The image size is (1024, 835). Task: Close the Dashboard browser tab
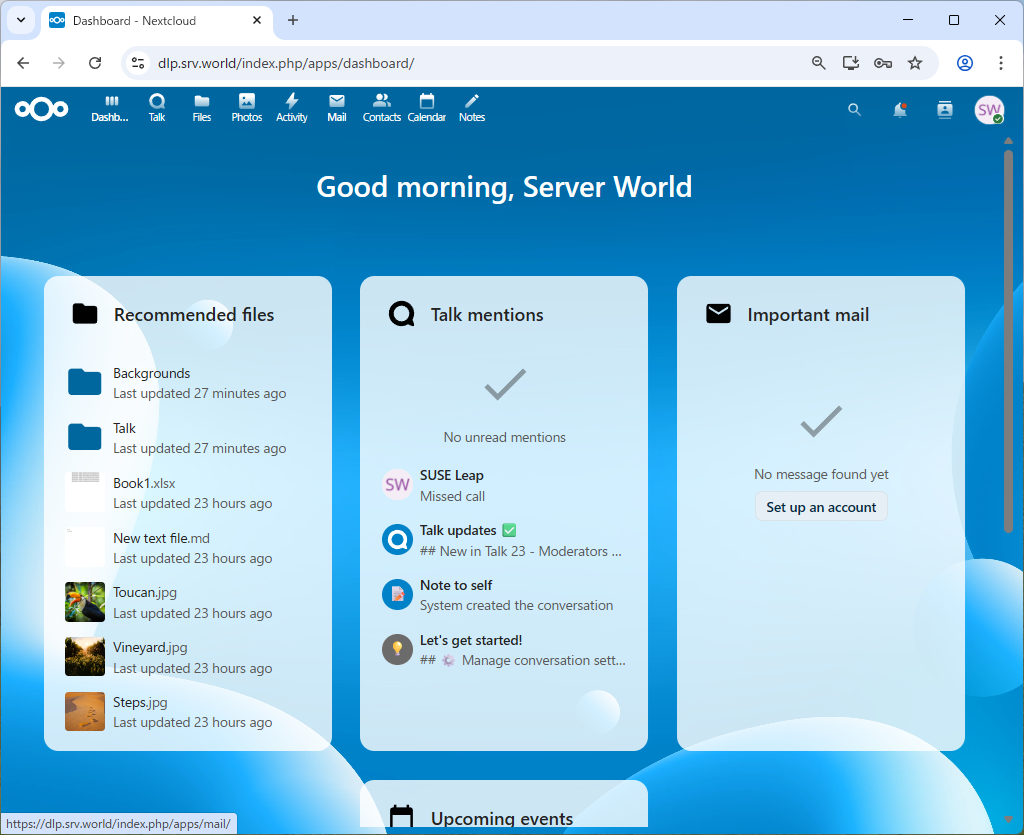tap(257, 20)
